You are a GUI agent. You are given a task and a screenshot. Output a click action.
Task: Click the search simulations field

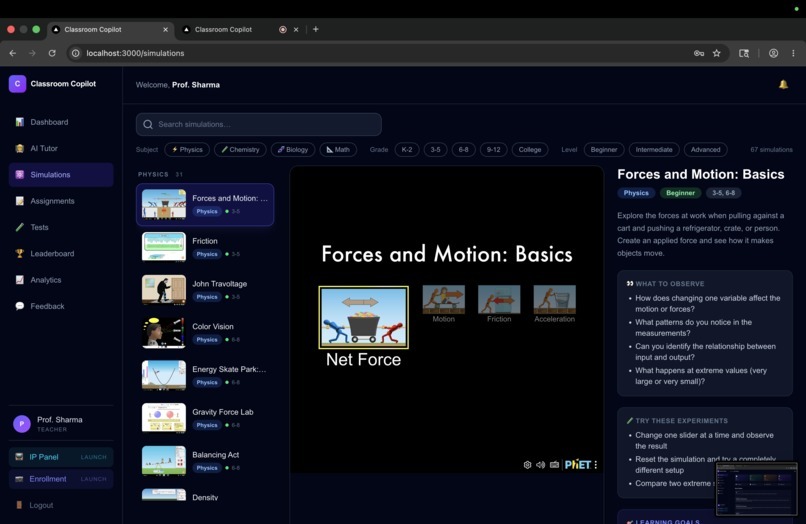259,124
